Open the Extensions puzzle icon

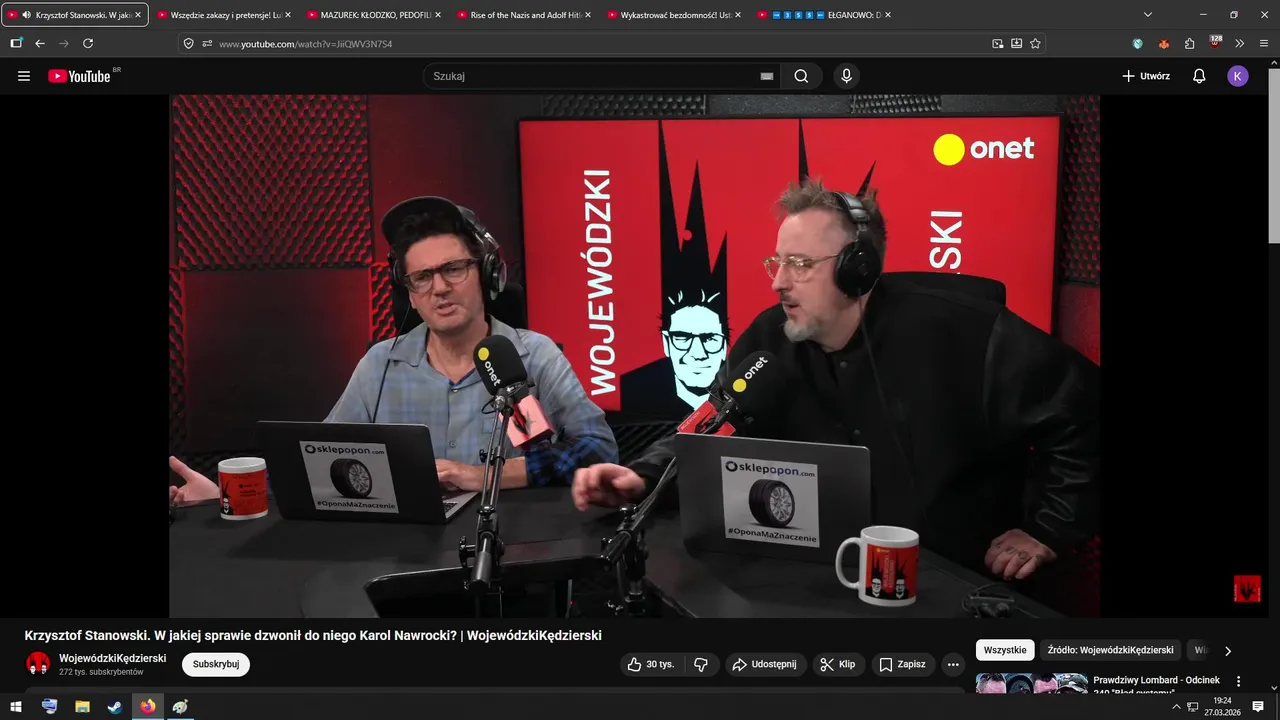[1189, 43]
